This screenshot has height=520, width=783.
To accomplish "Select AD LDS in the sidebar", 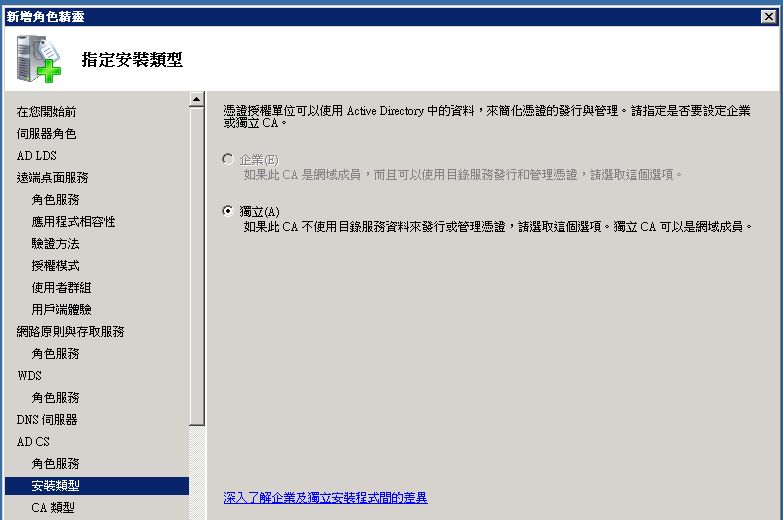I will coord(37,155).
